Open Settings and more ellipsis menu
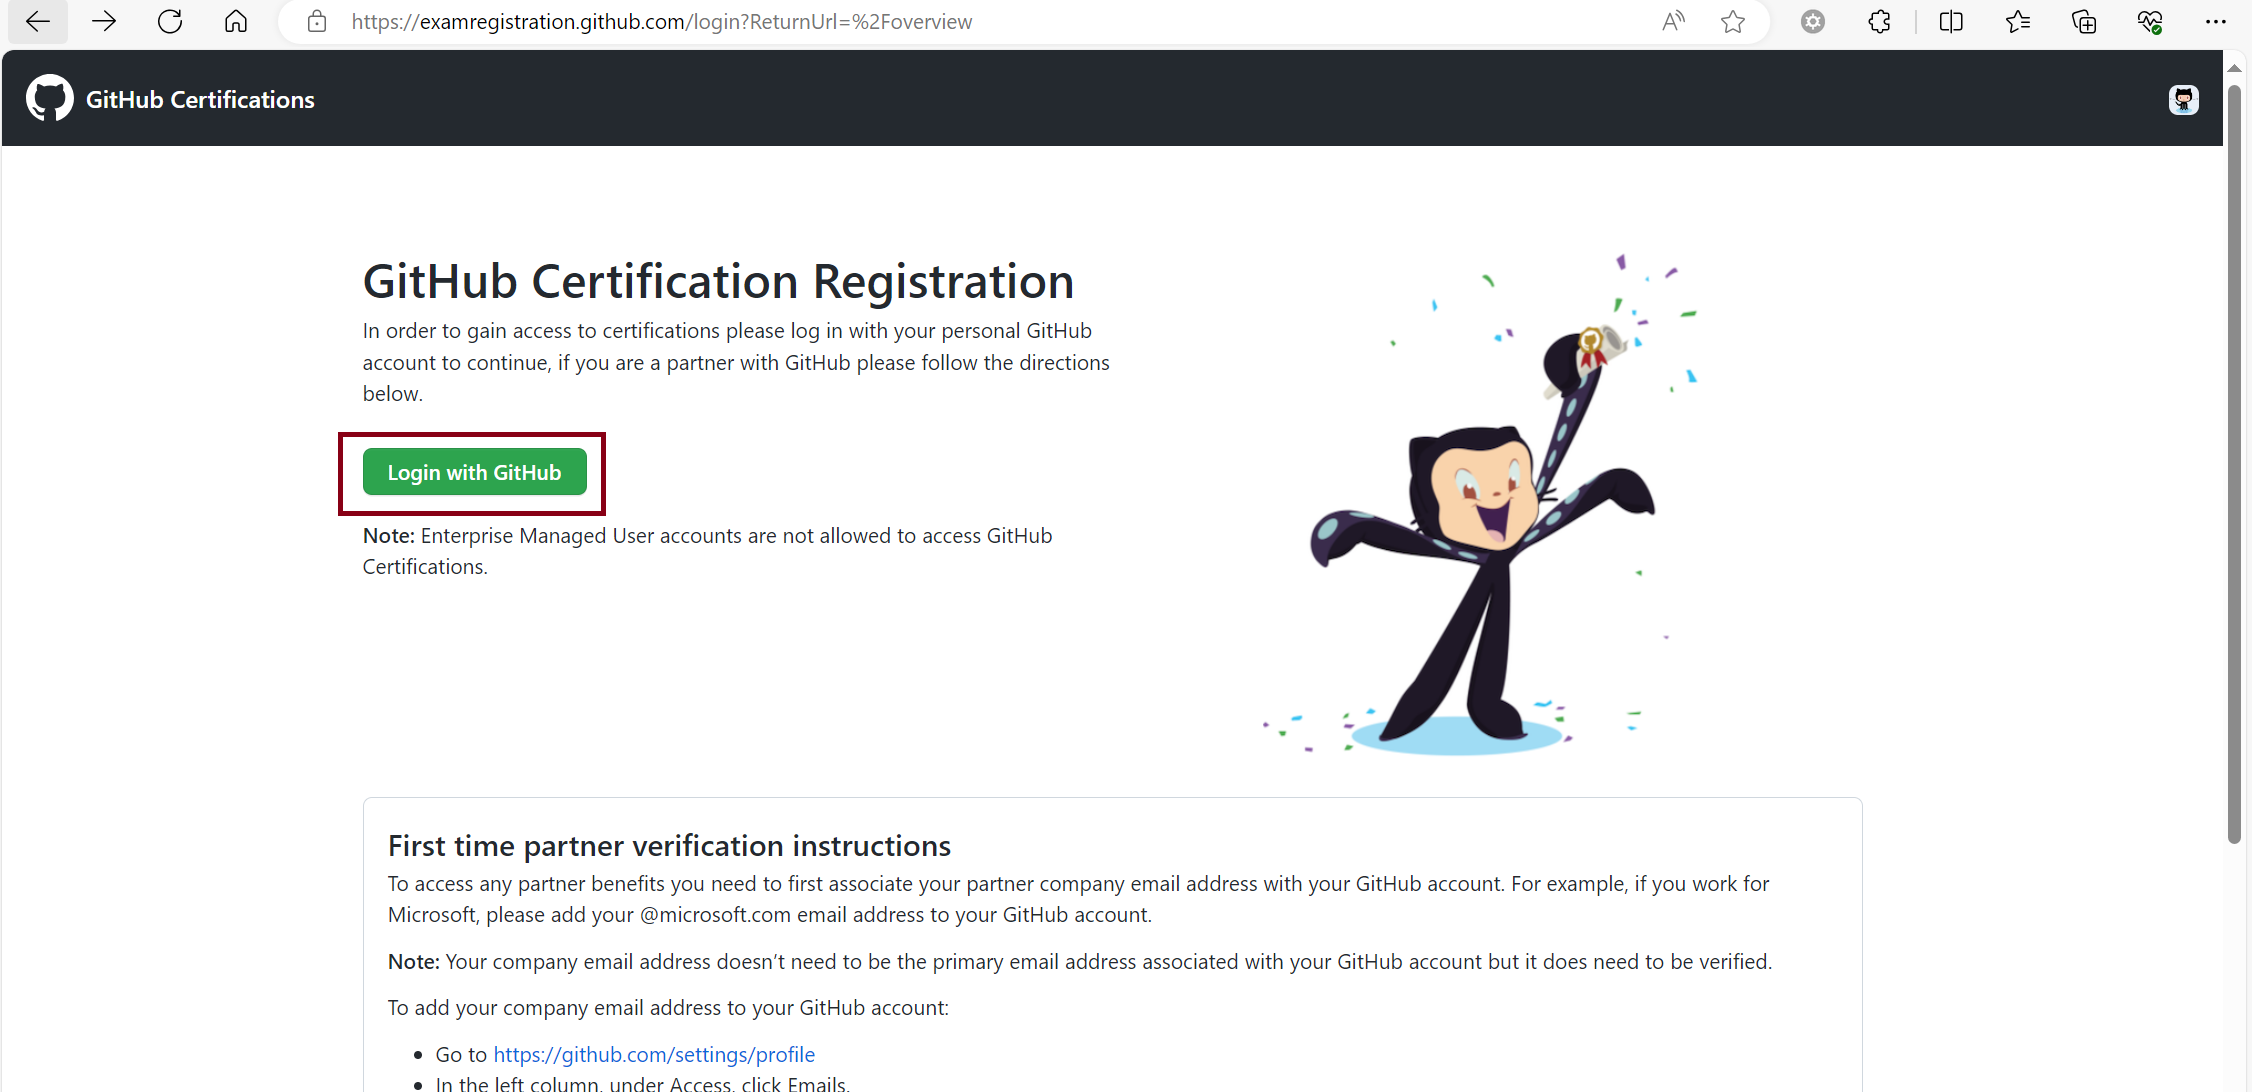This screenshot has width=2252, height=1092. (x=2216, y=22)
